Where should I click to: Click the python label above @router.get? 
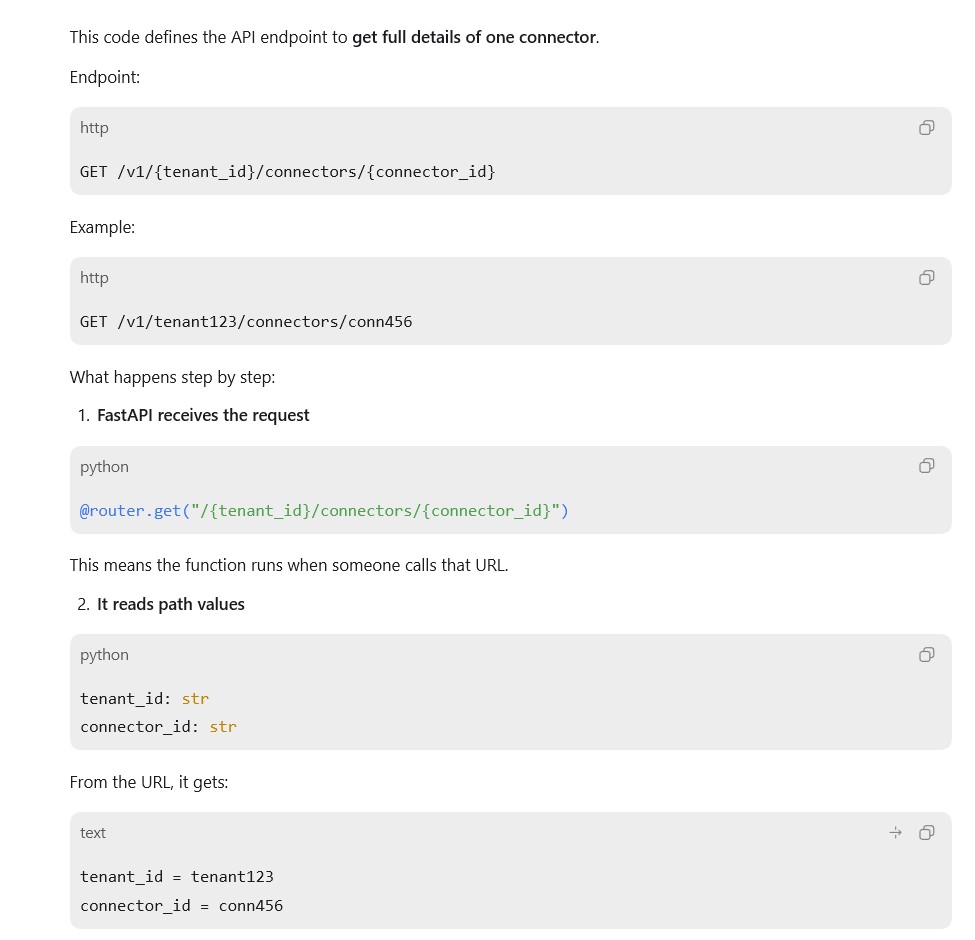(x=104, y=467)
